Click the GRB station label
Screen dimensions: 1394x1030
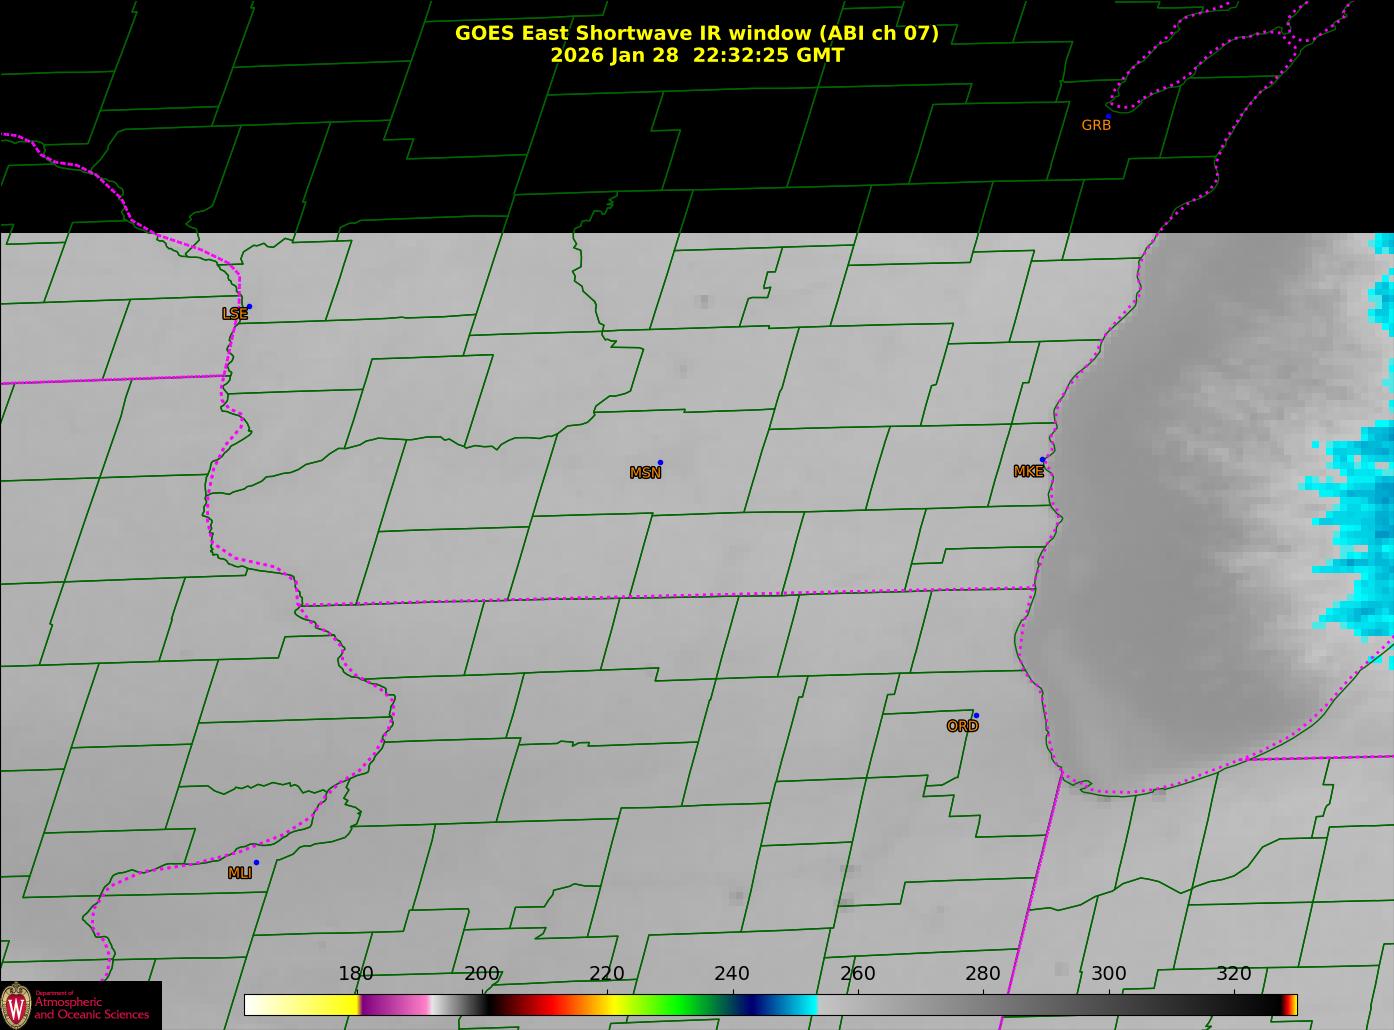click(1096, 126)
